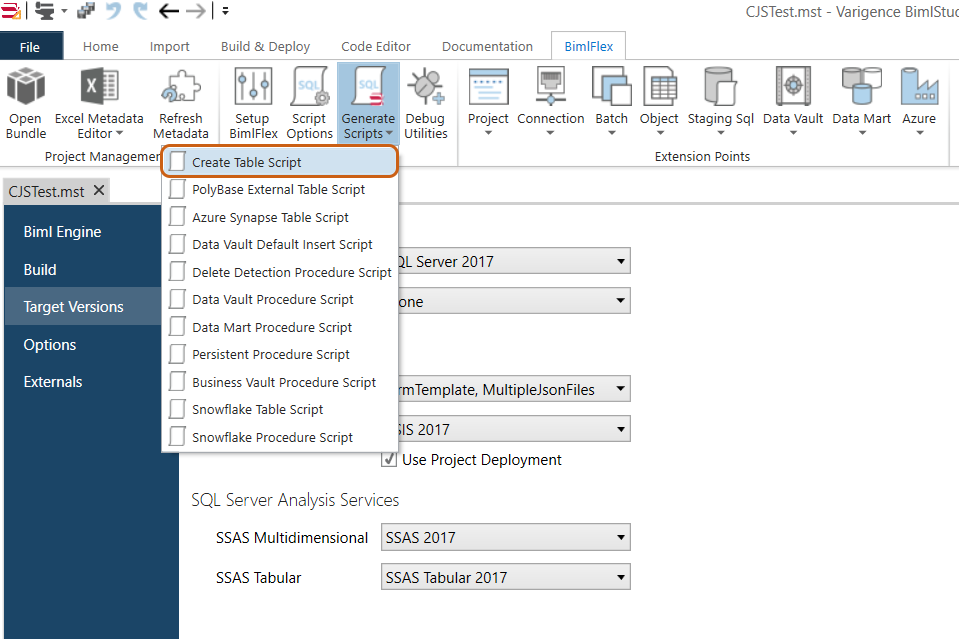Toggle the Use Project Deployment checkbox
959x639 pixels.
click(x=389, y=459)
